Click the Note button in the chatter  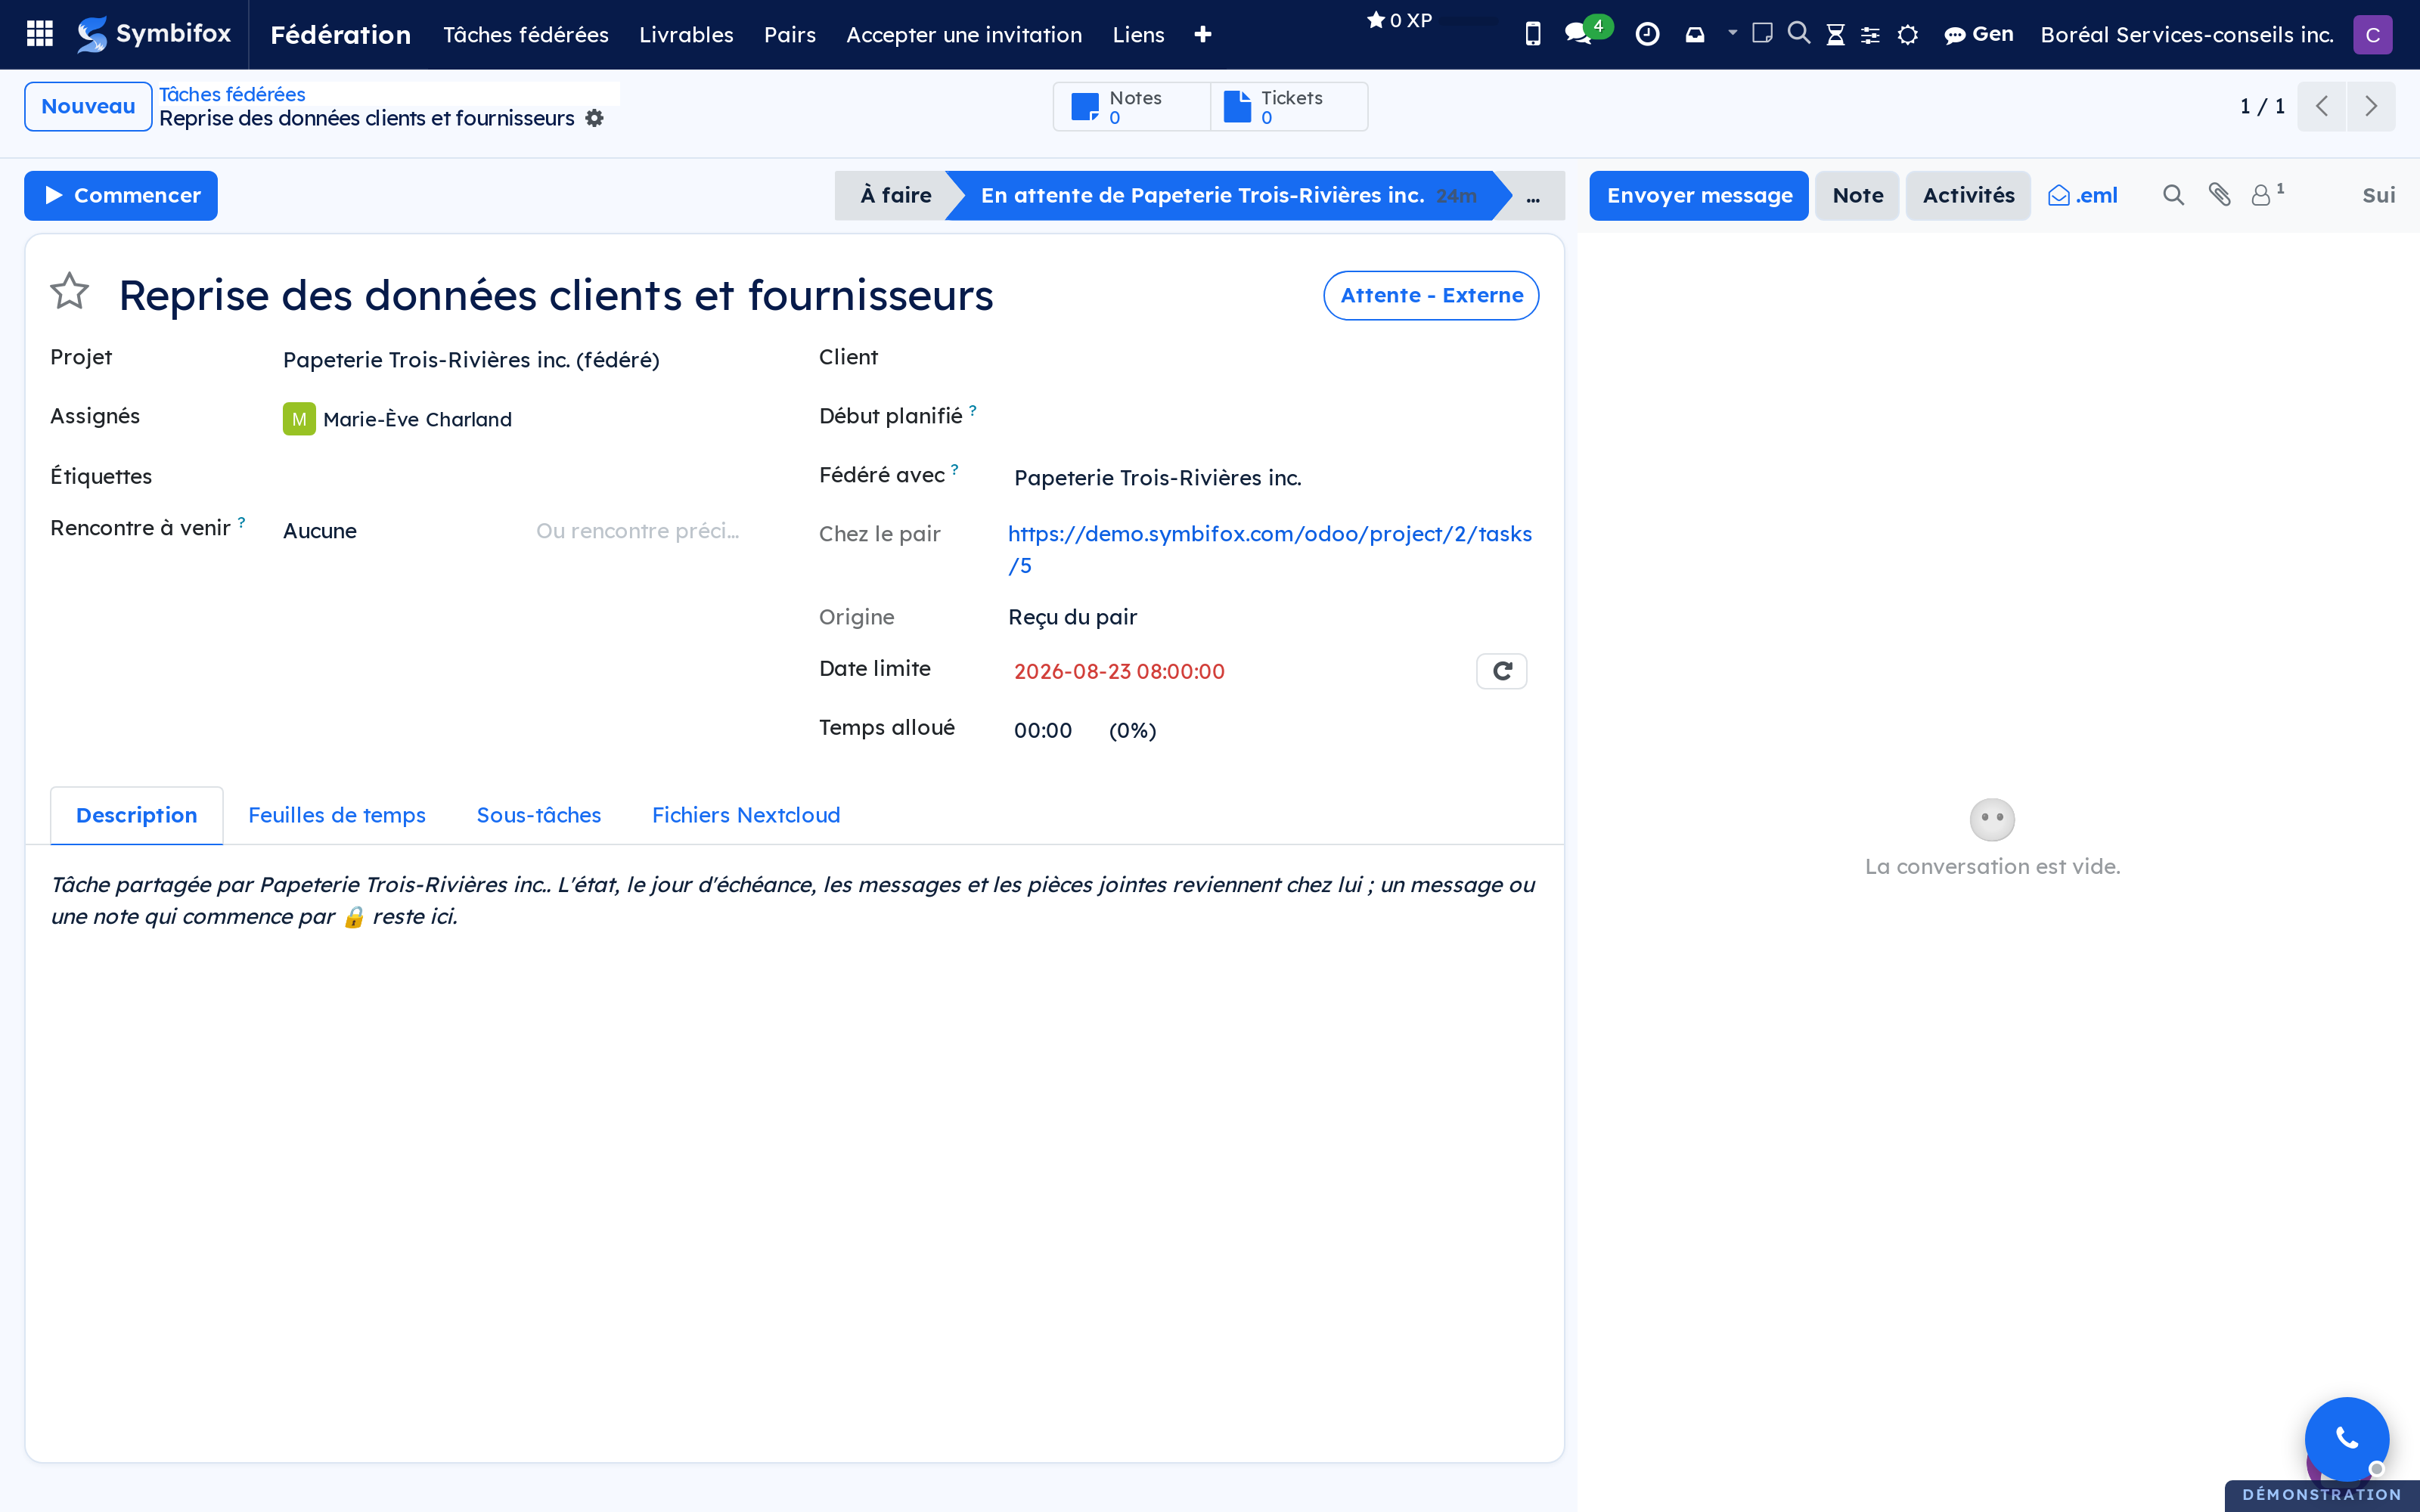[1857, 195]
